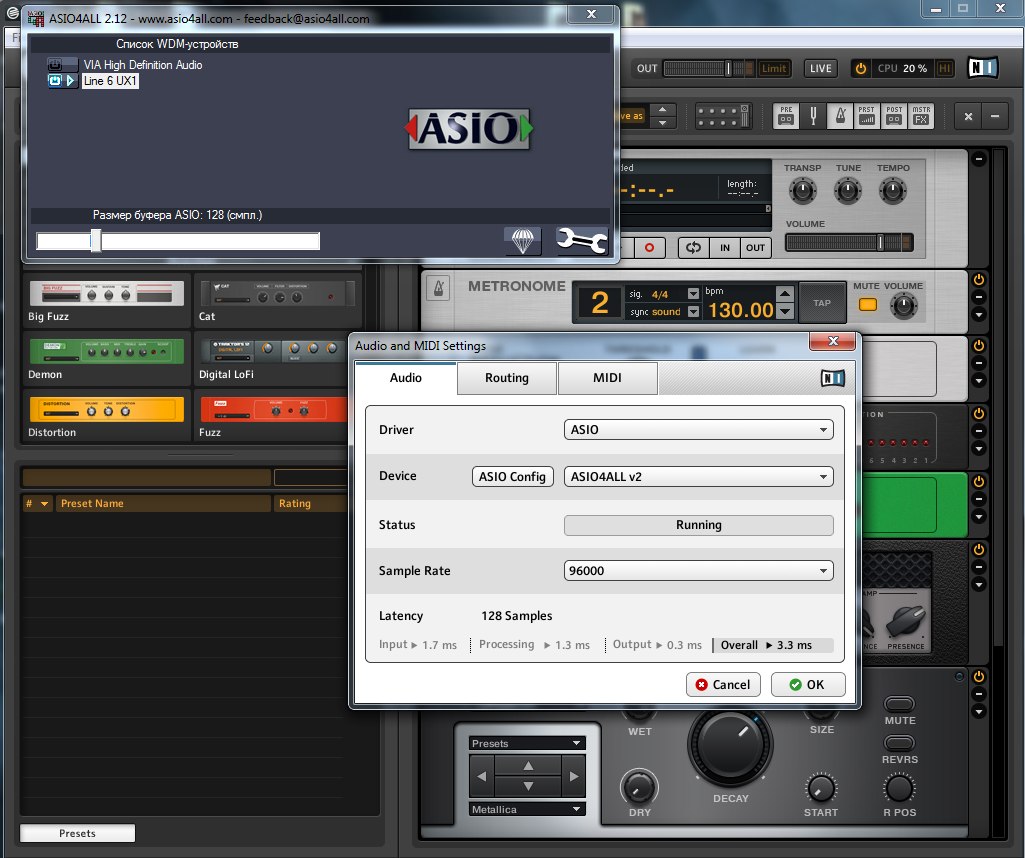Click the DRY knob
This screenshot has height=858, width=1025.
click(639, 787)
